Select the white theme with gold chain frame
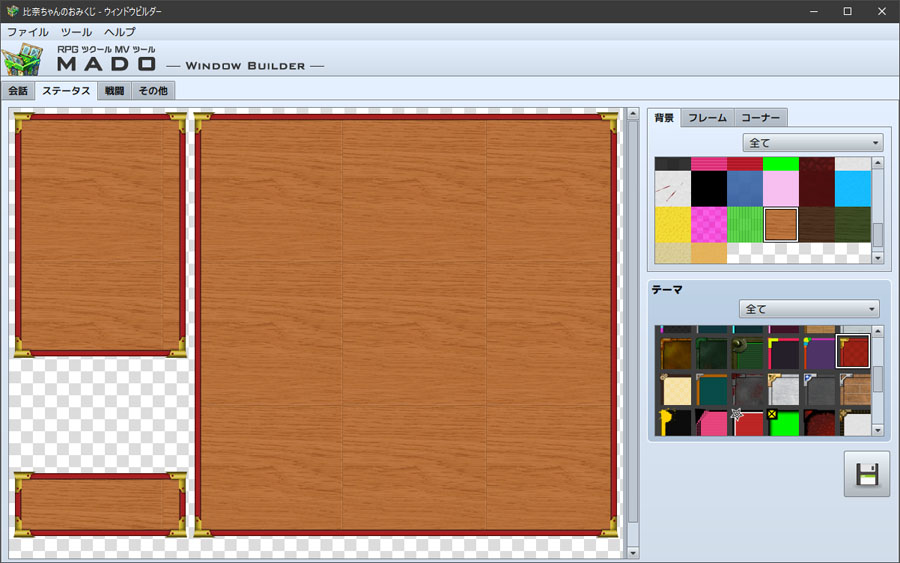This screenshot has height=563, width=900. tap(855, 422)
